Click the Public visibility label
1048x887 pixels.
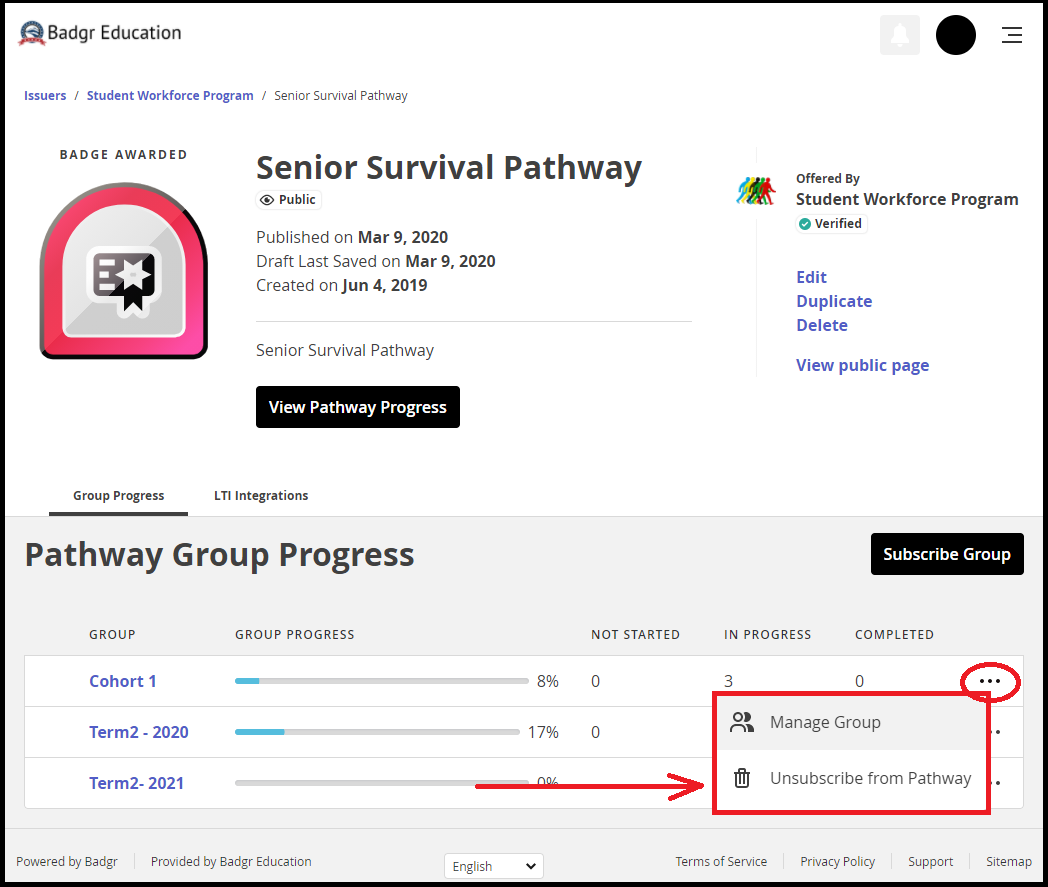289,200
